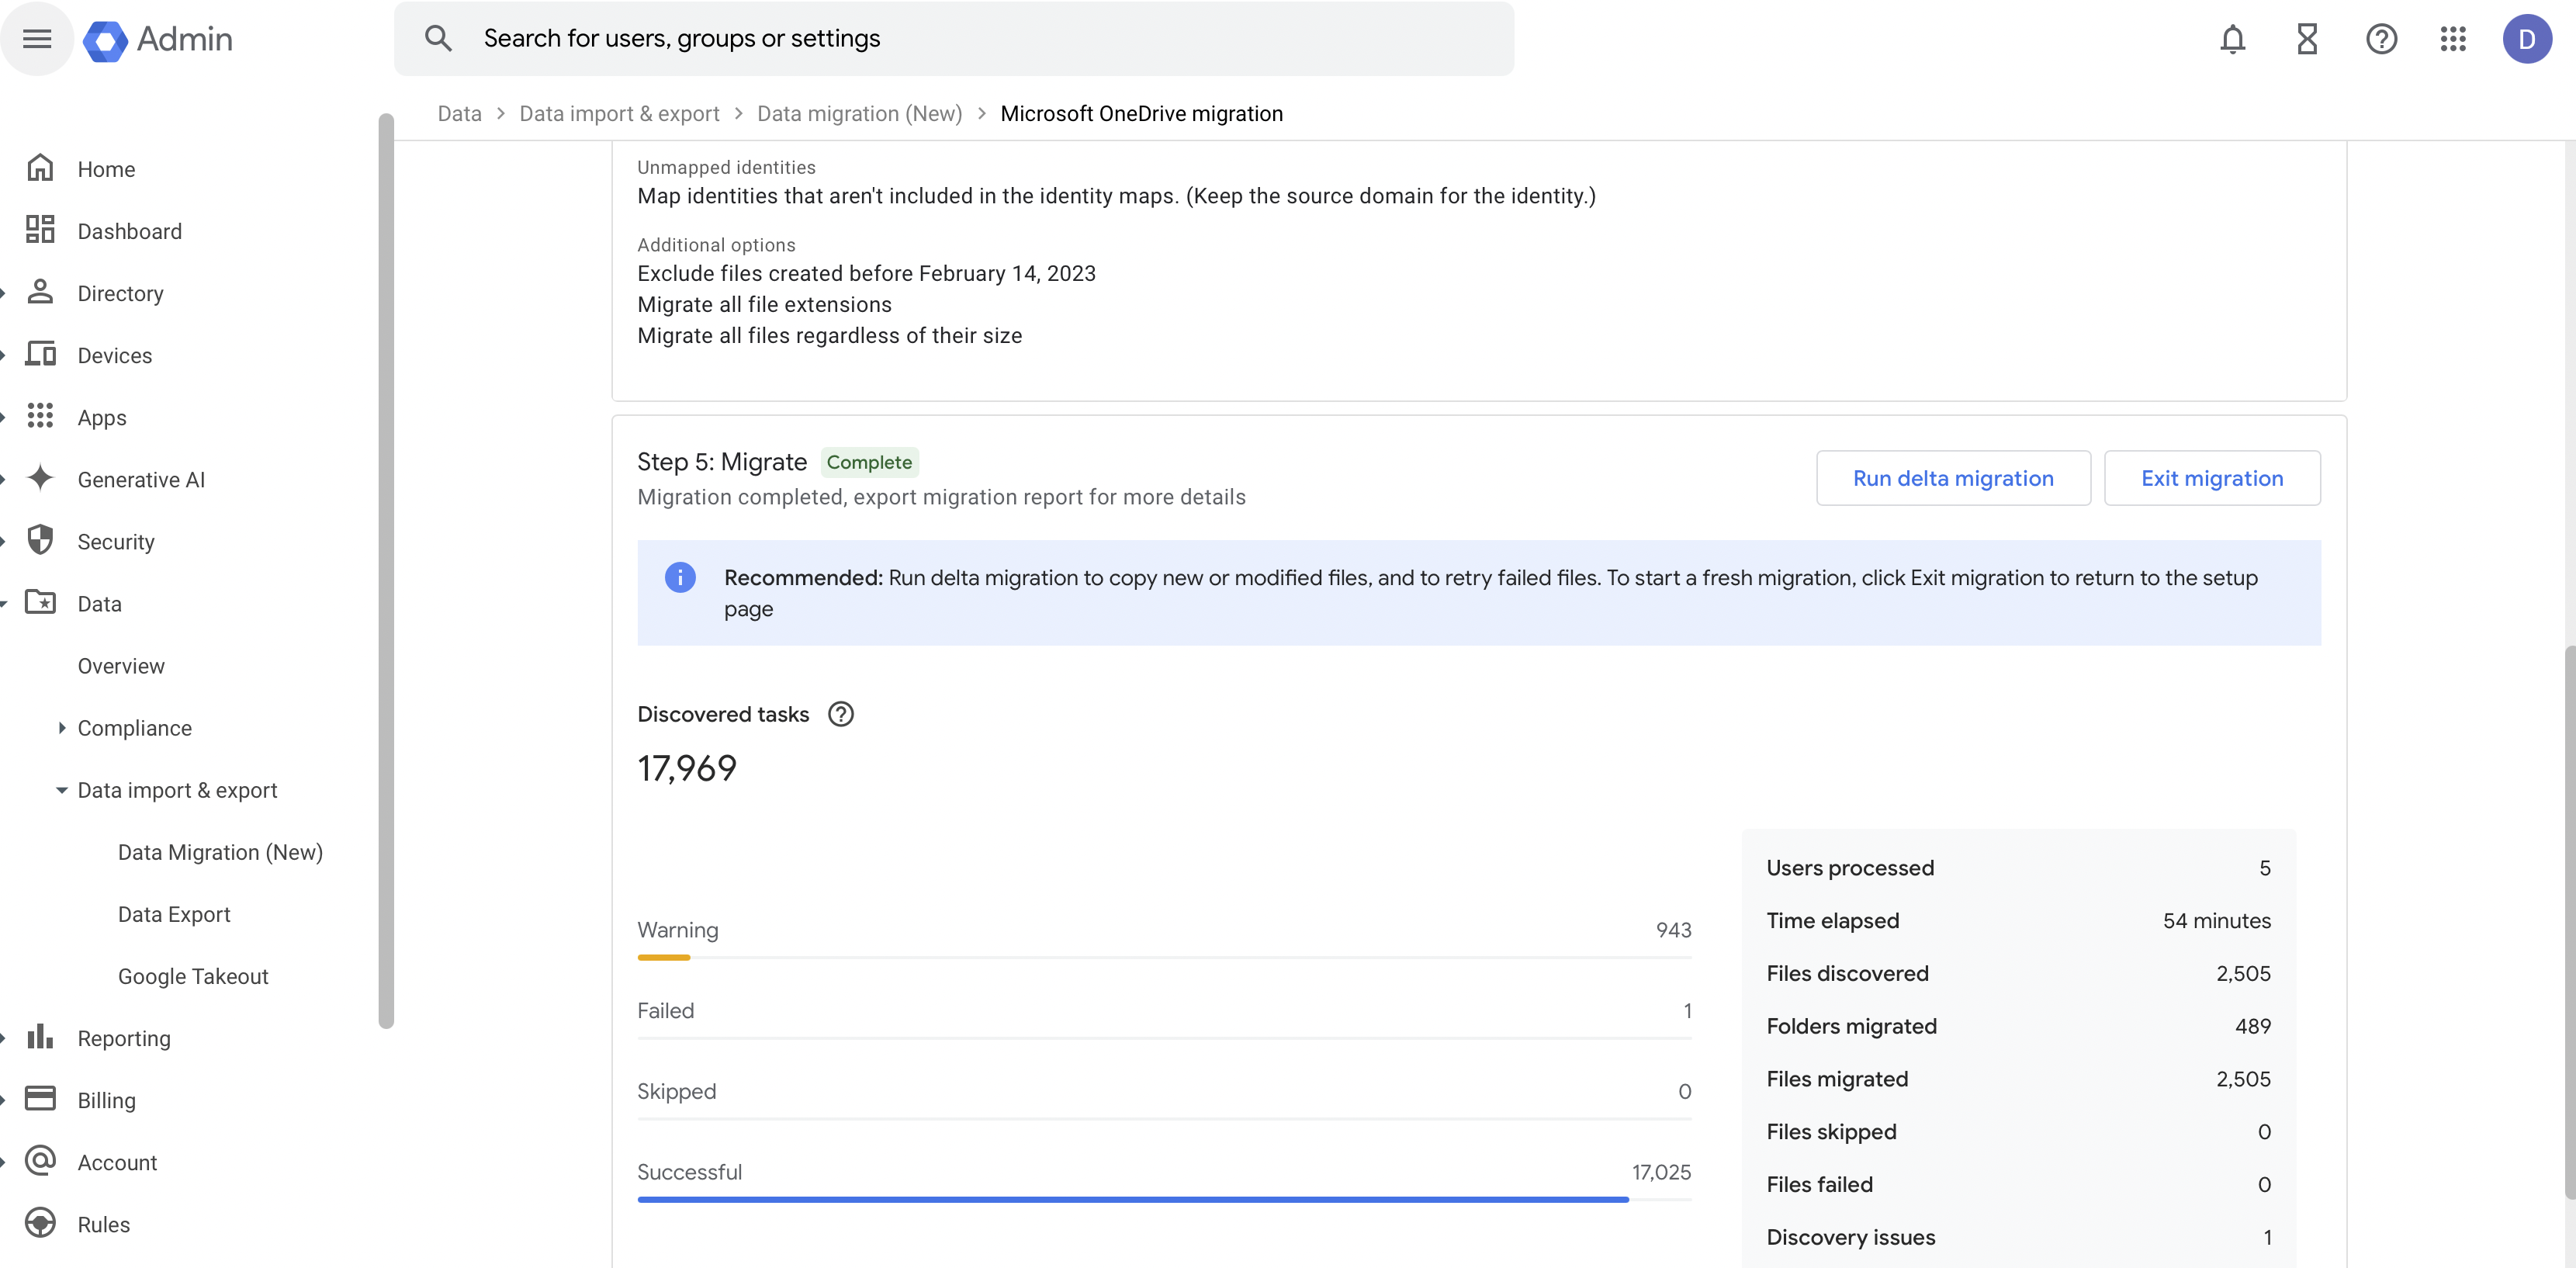Viewport: 2576px width, 1268px height.
Task: Click the Discovered tasks help icon
Action: [841, 714]
